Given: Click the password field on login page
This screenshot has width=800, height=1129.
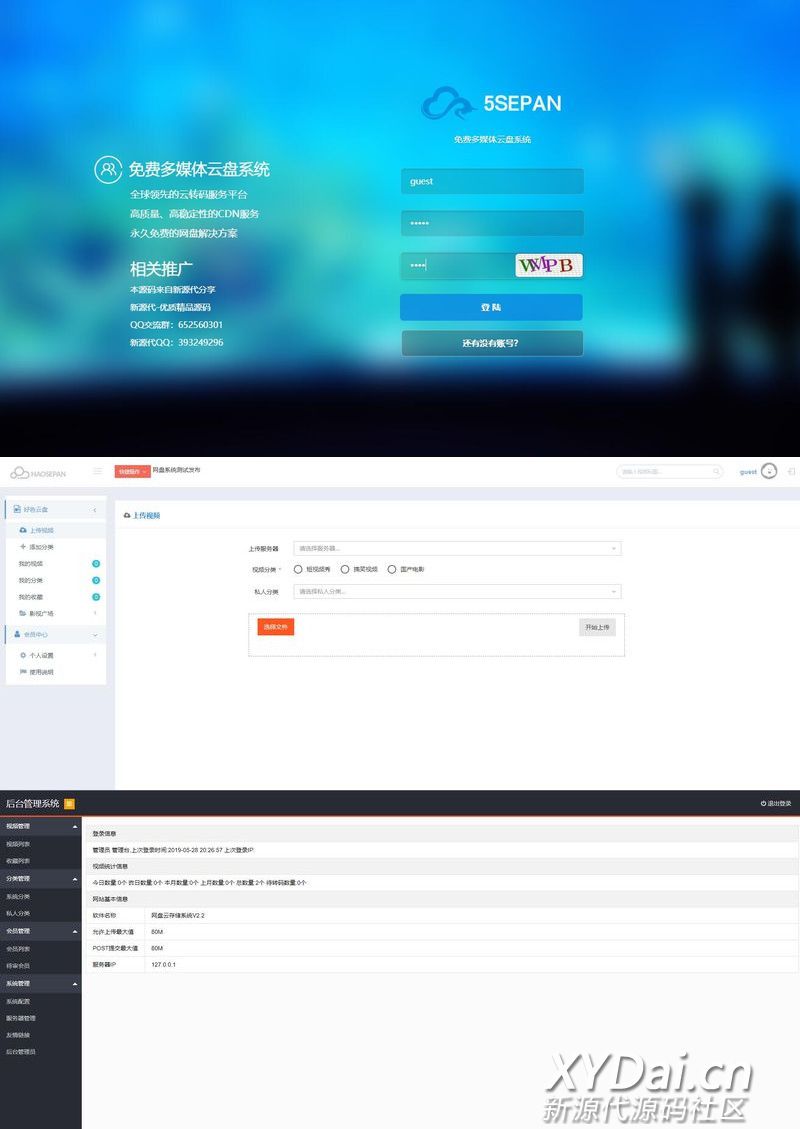Looking at the screenshot, I should tap(492, 223).
